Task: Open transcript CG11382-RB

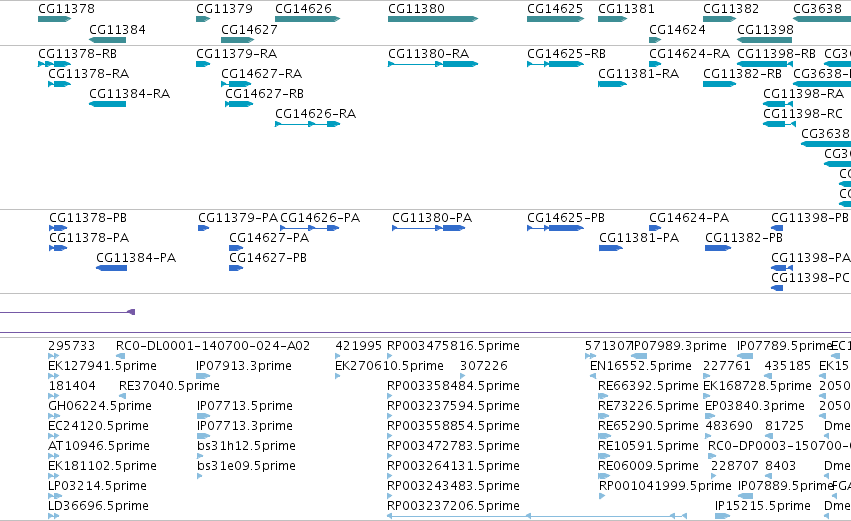Action: click(742, 74)
